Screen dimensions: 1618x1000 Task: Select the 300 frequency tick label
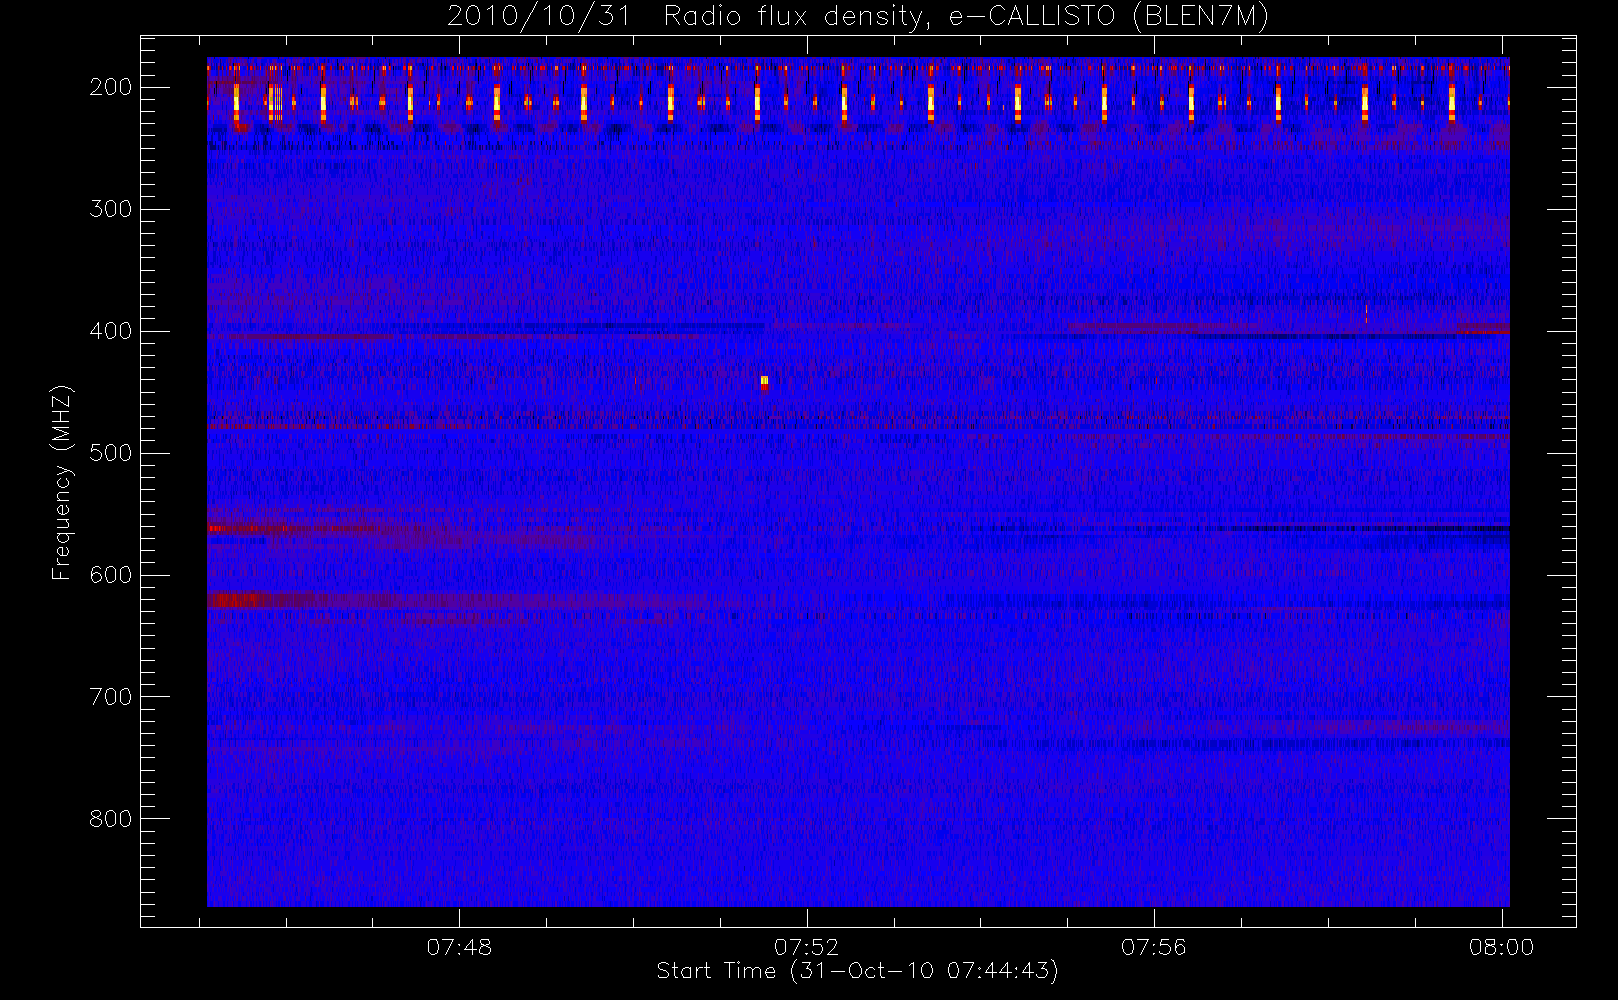tap(111, 209)
